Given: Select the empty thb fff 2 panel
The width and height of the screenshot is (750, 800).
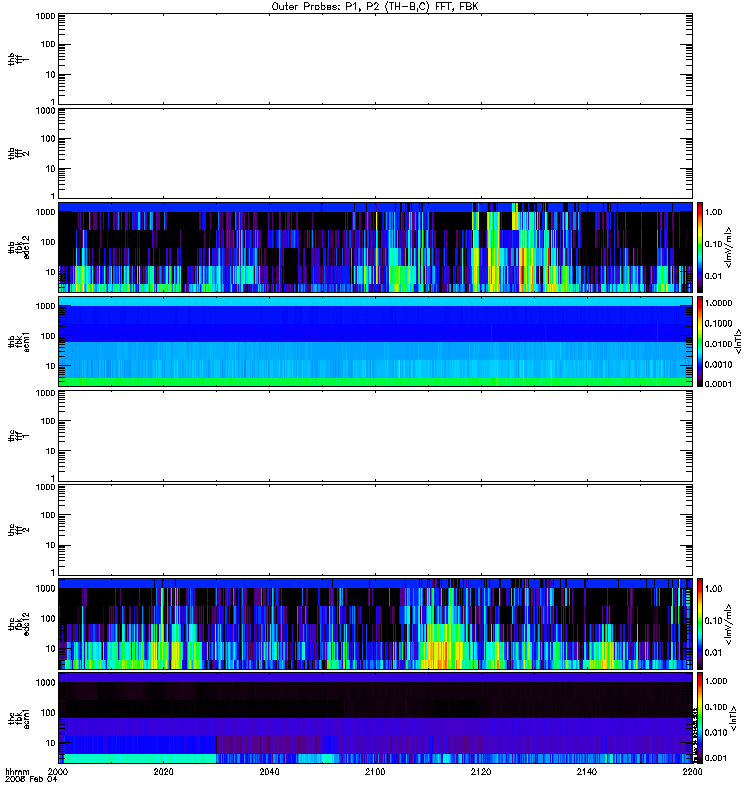Looking at the screenshot, I should [x=376, y=153].
